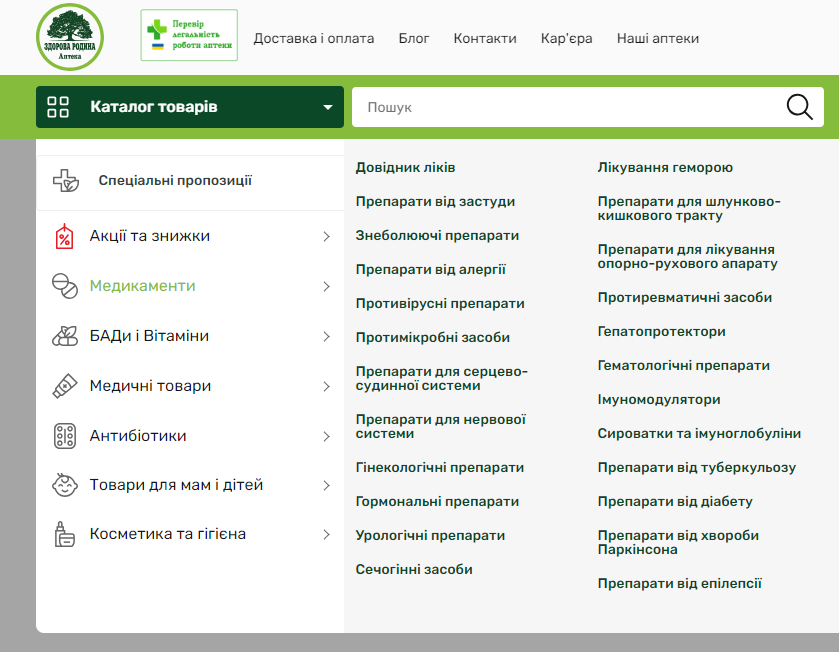839x652 pixels.
Task: Select the percent icon next to Акції та знижки
Action: point(63,236)
